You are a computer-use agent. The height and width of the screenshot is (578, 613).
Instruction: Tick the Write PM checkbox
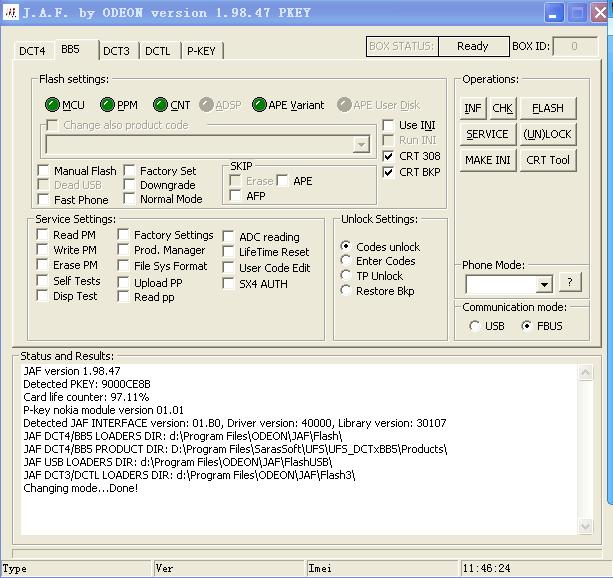point(42,250)
